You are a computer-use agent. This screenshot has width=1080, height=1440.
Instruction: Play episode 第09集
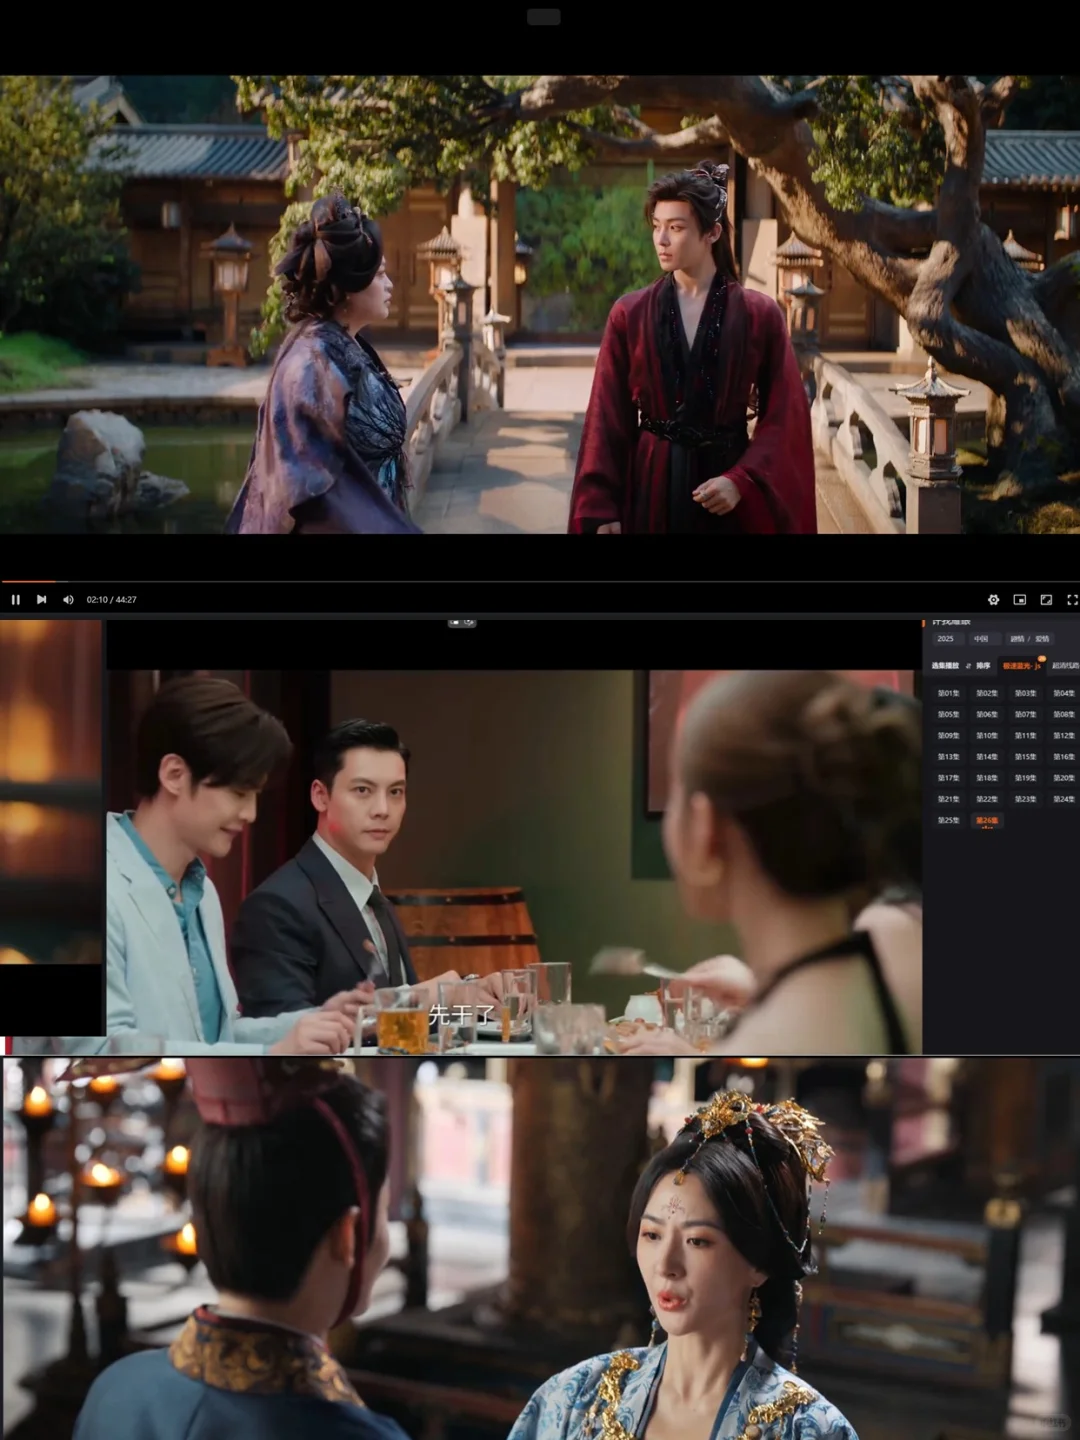click(948, 736)
